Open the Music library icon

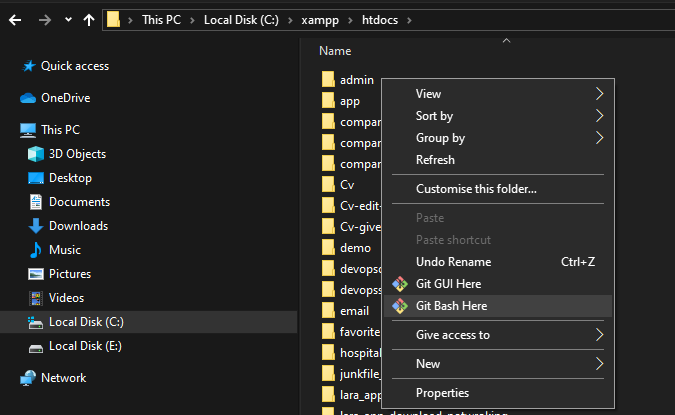36,250
